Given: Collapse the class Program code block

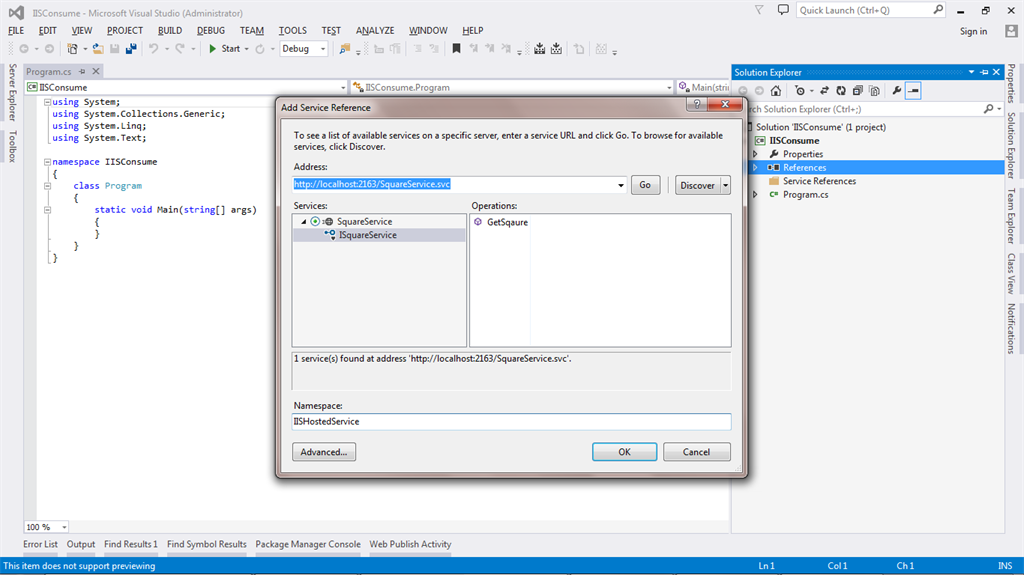Looking at the screenshot, I should tap(47, 186).
